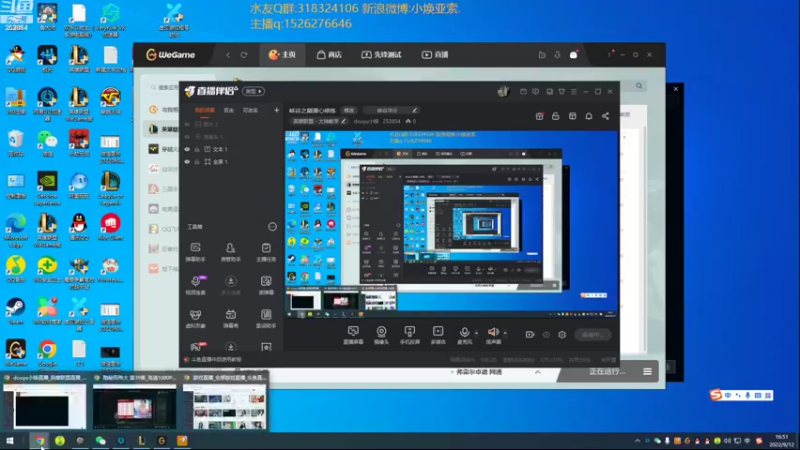
Task: Switch to WeGame 直播 tab
Action: click(435, 55)
